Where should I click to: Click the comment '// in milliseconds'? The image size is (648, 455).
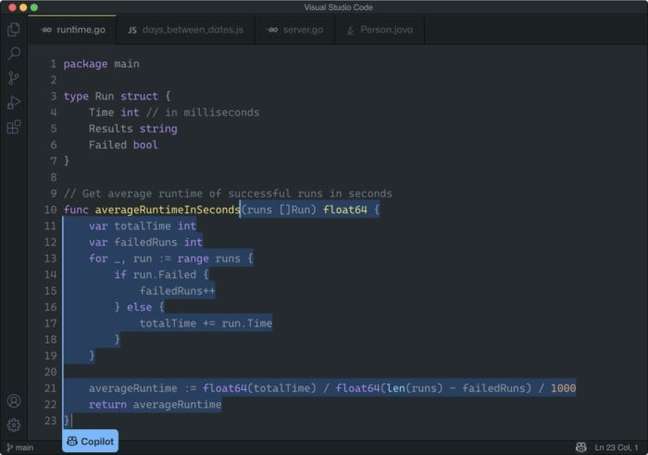(203, 112)
